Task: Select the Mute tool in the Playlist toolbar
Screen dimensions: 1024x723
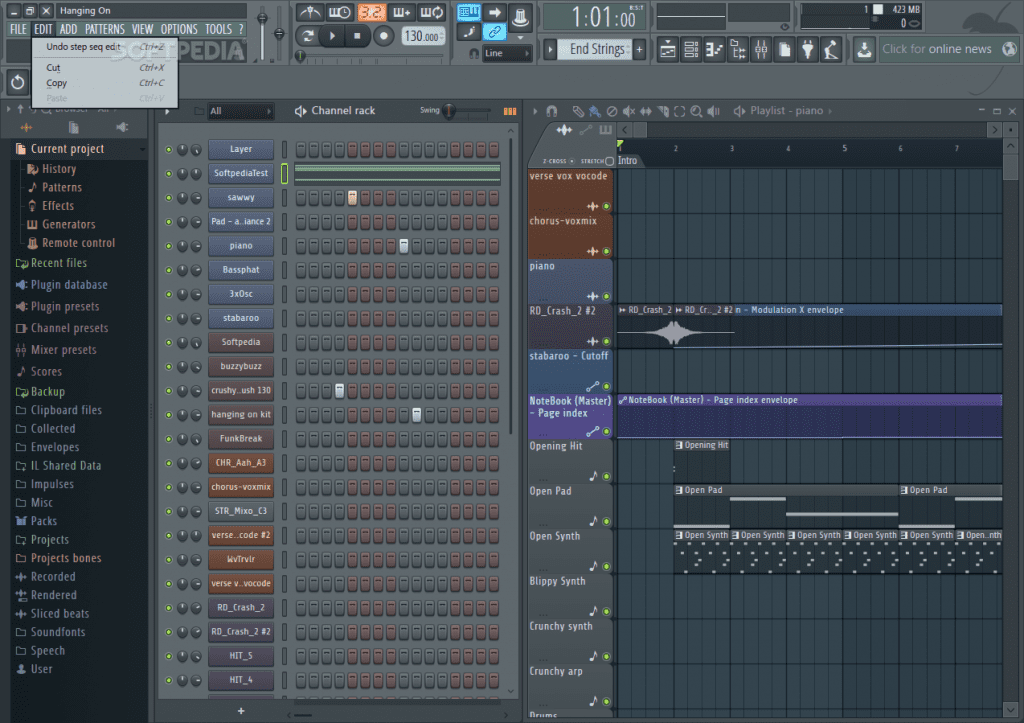Action: tap(628, 110)
